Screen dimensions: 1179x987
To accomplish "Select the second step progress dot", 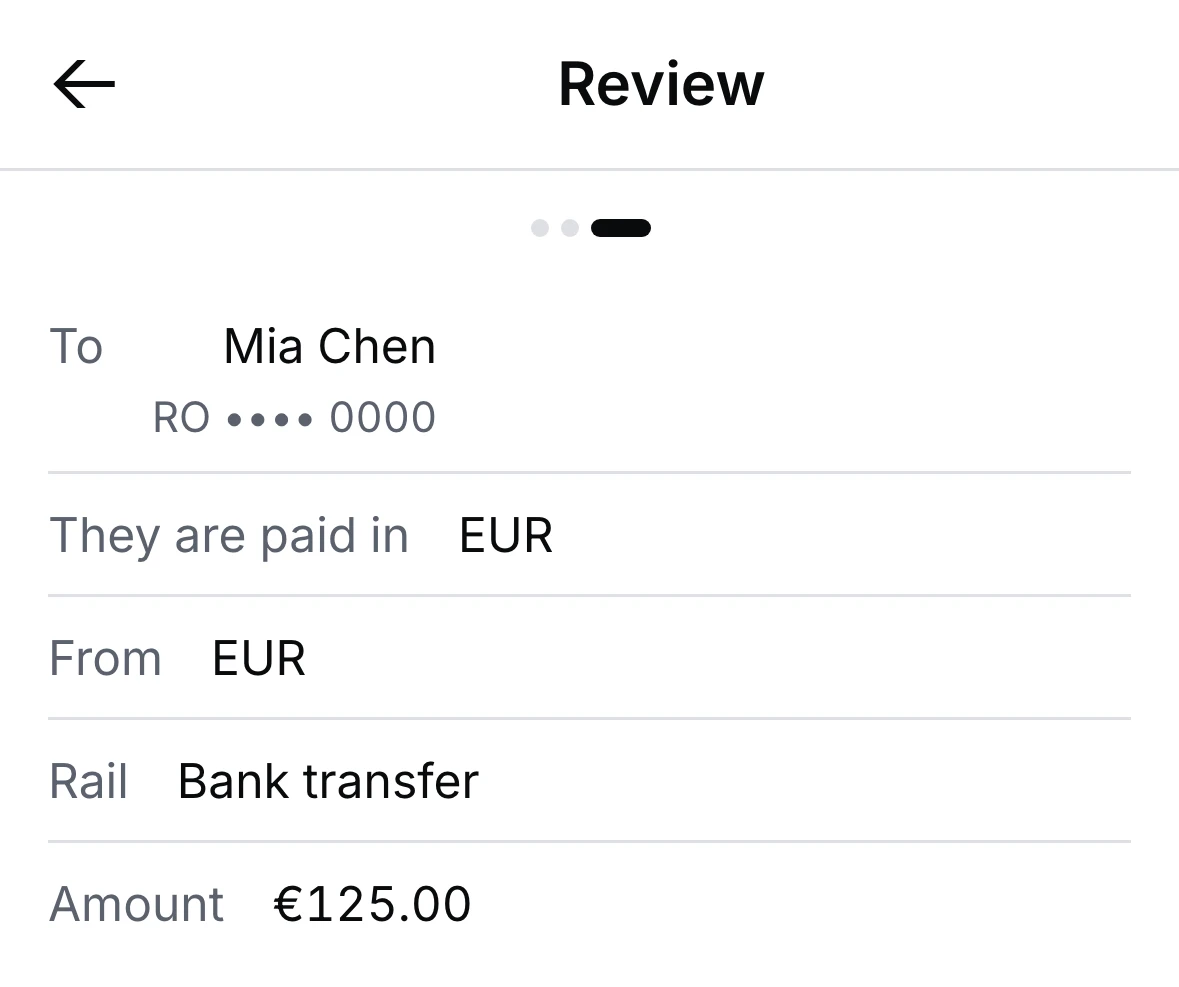I will point(570,228).
